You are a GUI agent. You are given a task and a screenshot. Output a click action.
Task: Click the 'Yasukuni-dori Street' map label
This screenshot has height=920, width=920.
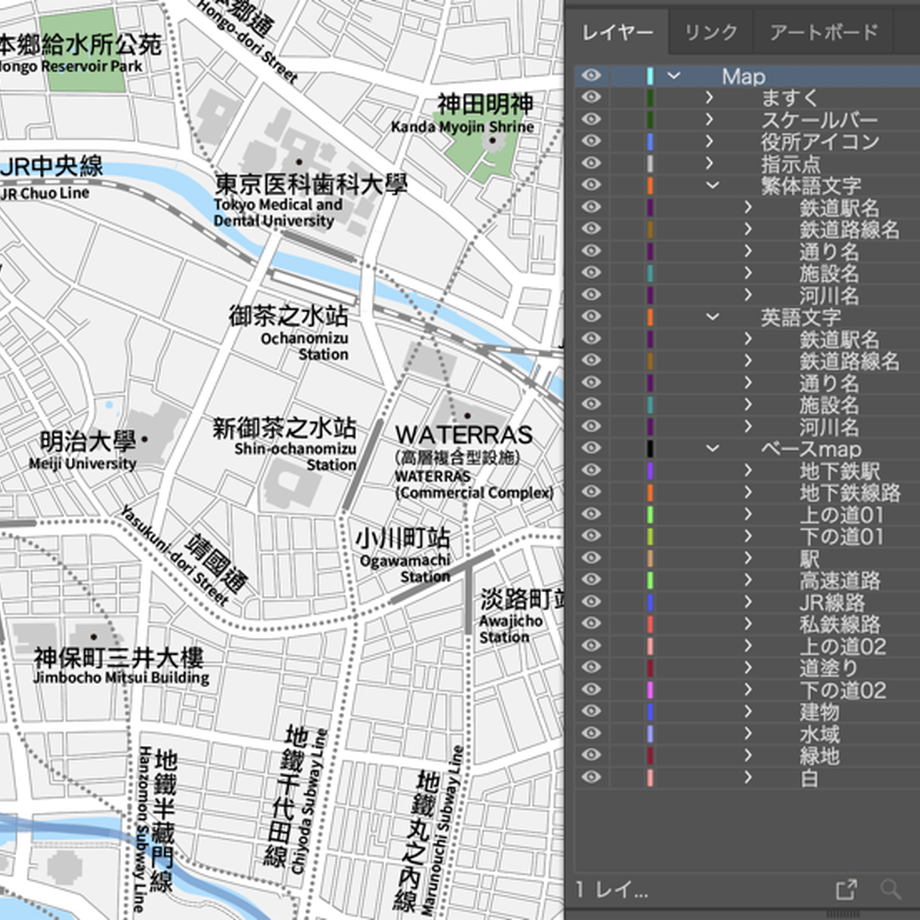coord(174,554)
